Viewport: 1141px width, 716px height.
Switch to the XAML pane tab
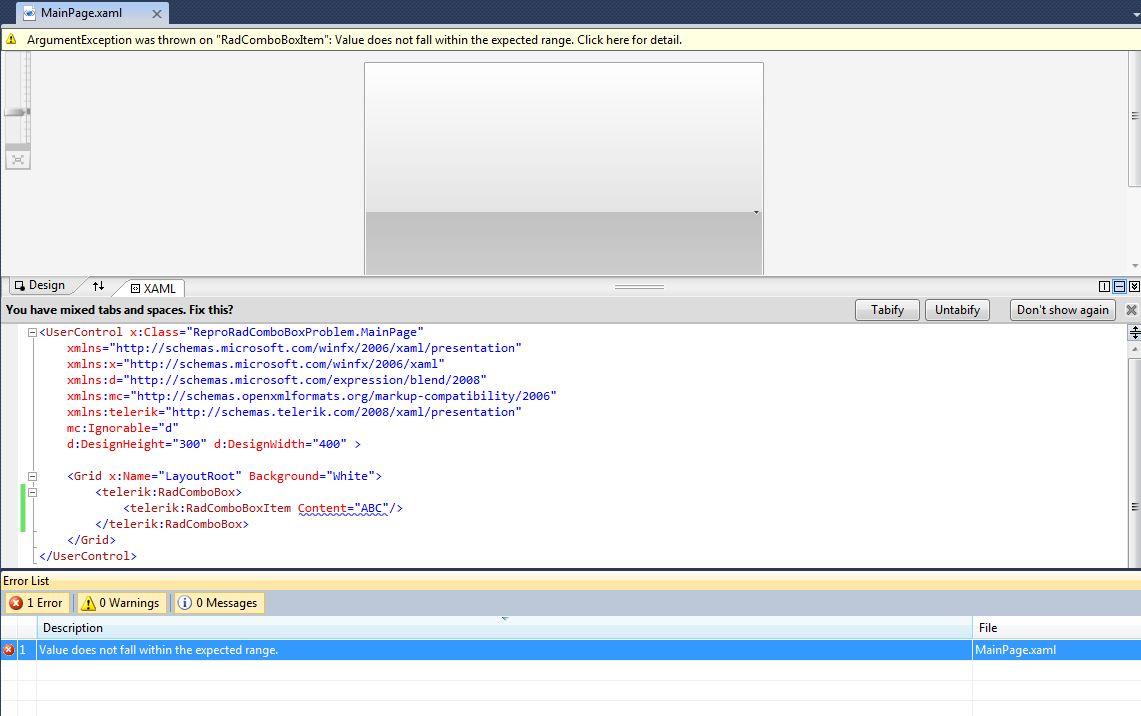tap(153, 288)
